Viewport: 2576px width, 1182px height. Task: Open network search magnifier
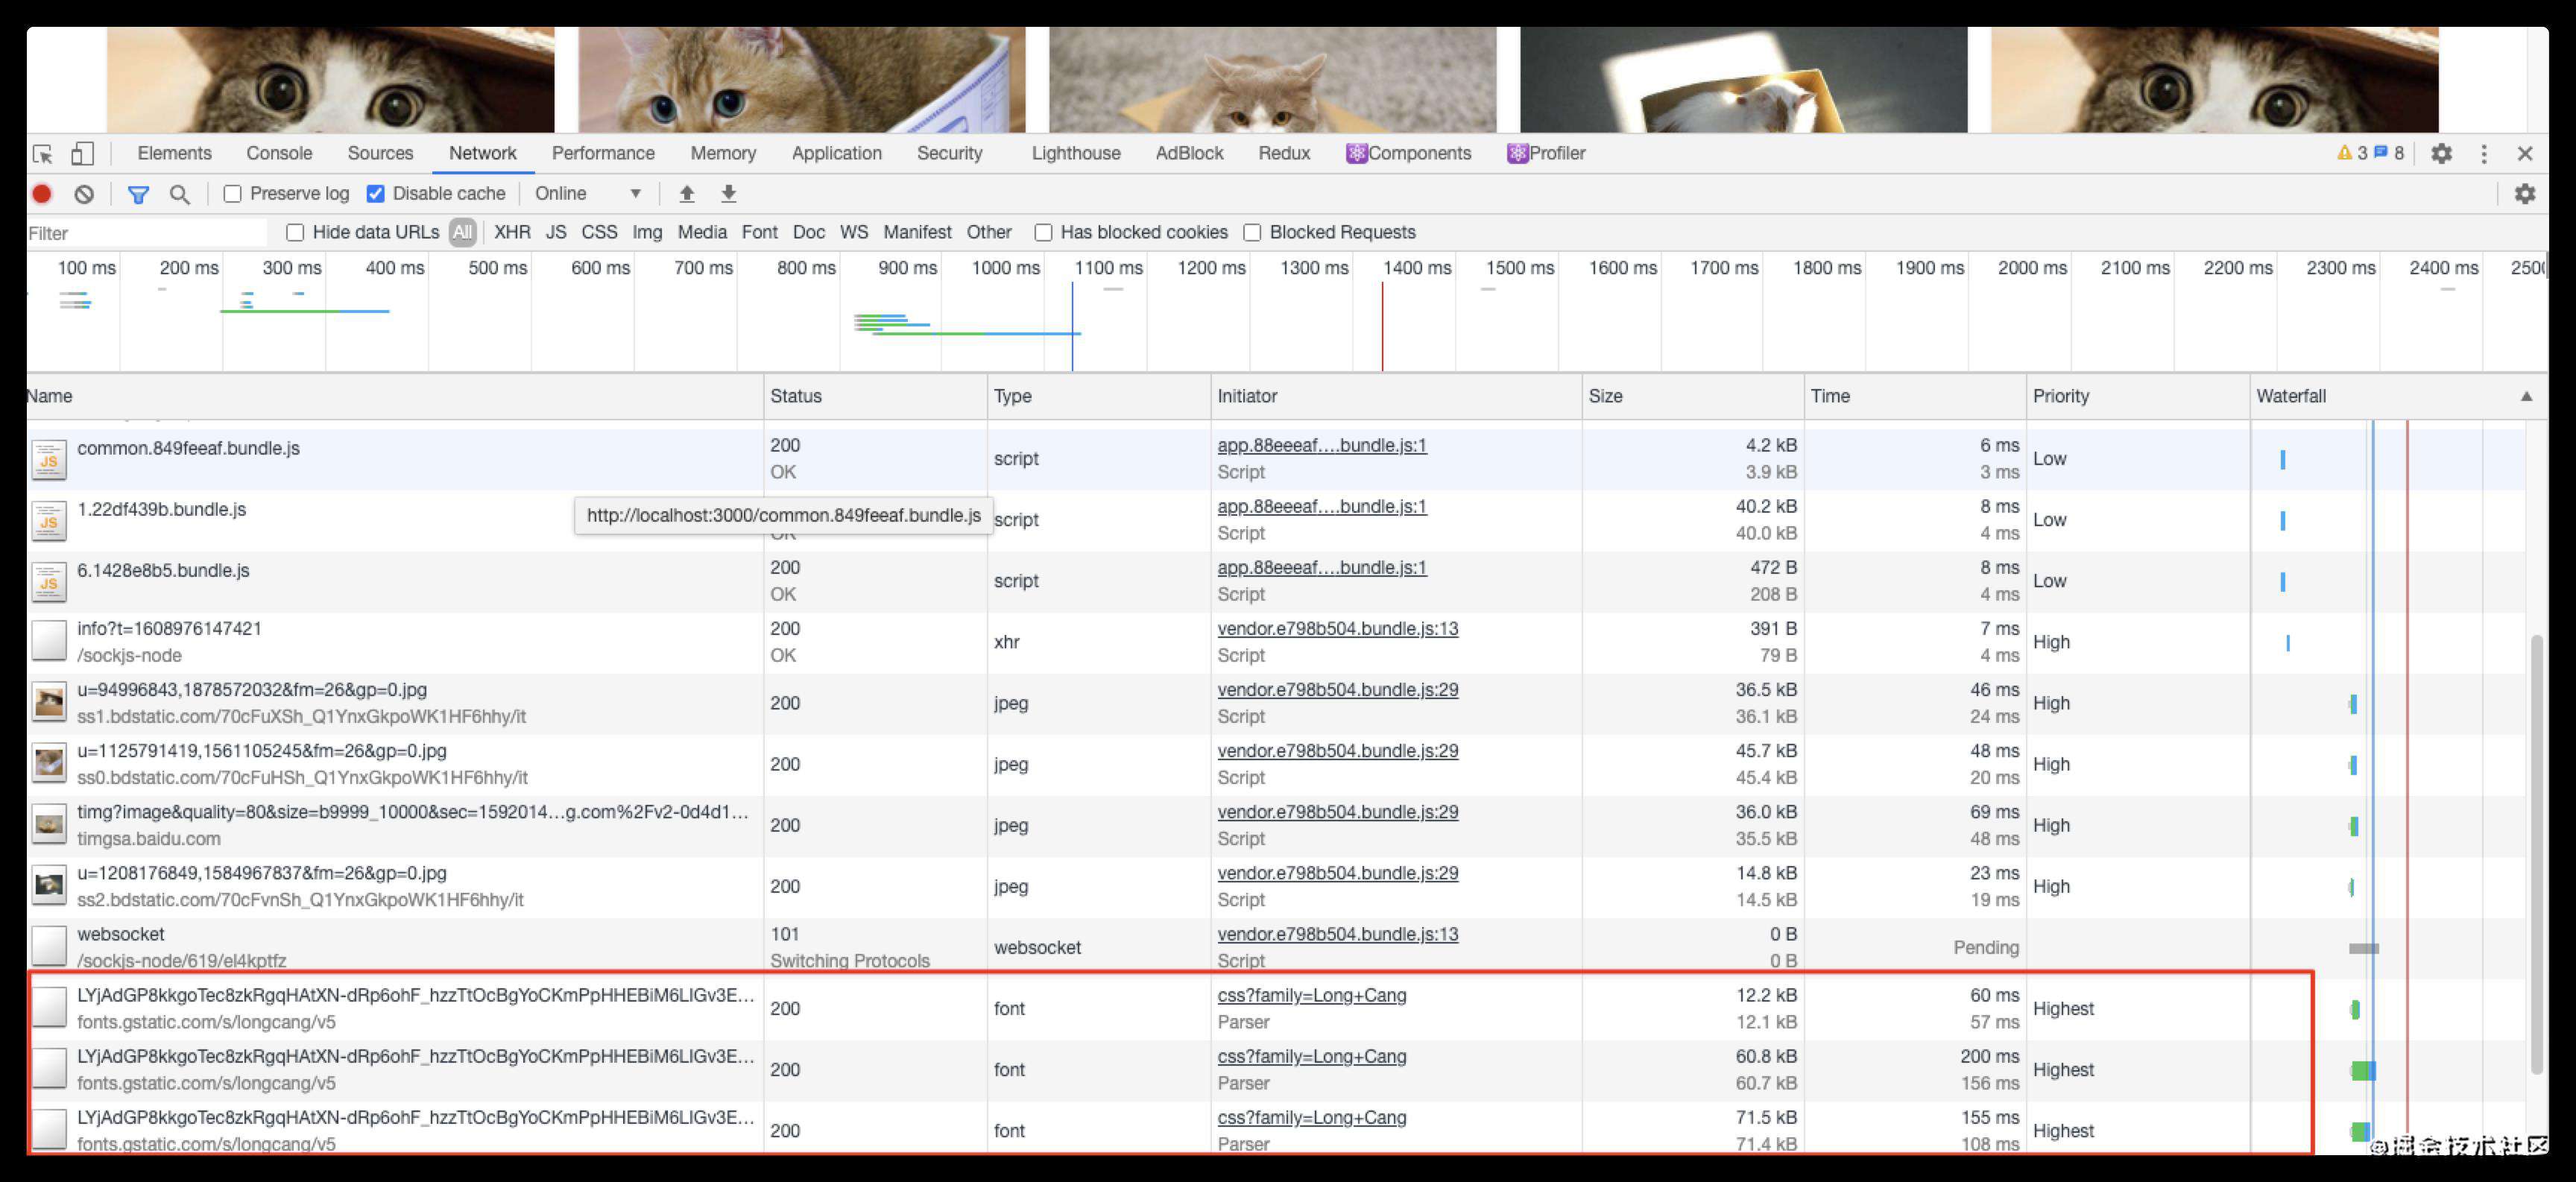click(179, 194)
